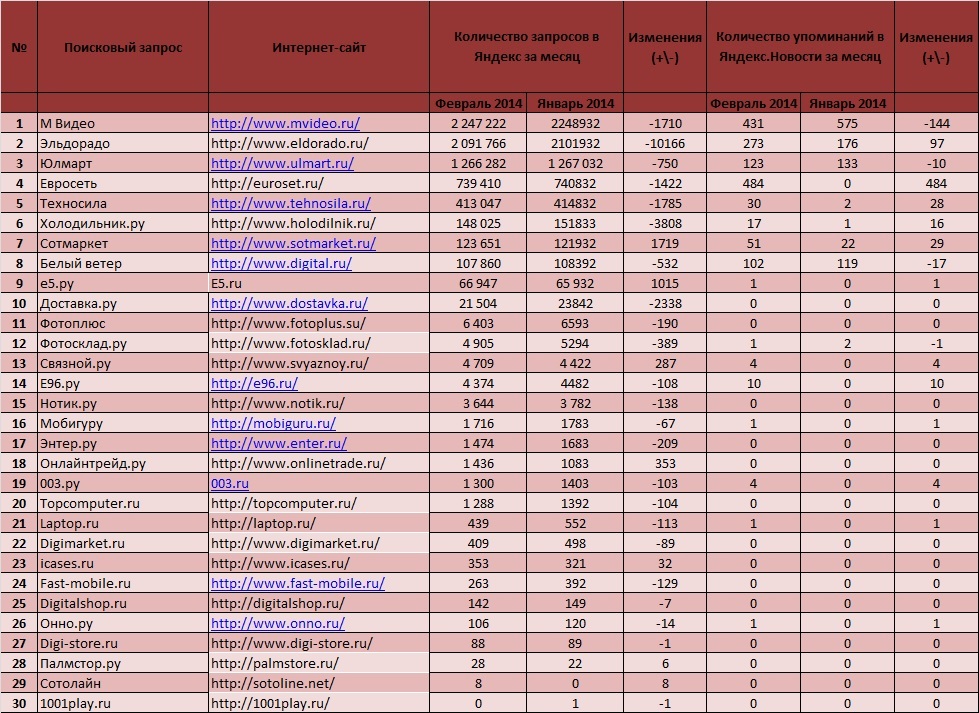Viewport: 979px width, 713px height.
Task: Select the 'Сотмаркет' query cell
Action: pos(123,243)
